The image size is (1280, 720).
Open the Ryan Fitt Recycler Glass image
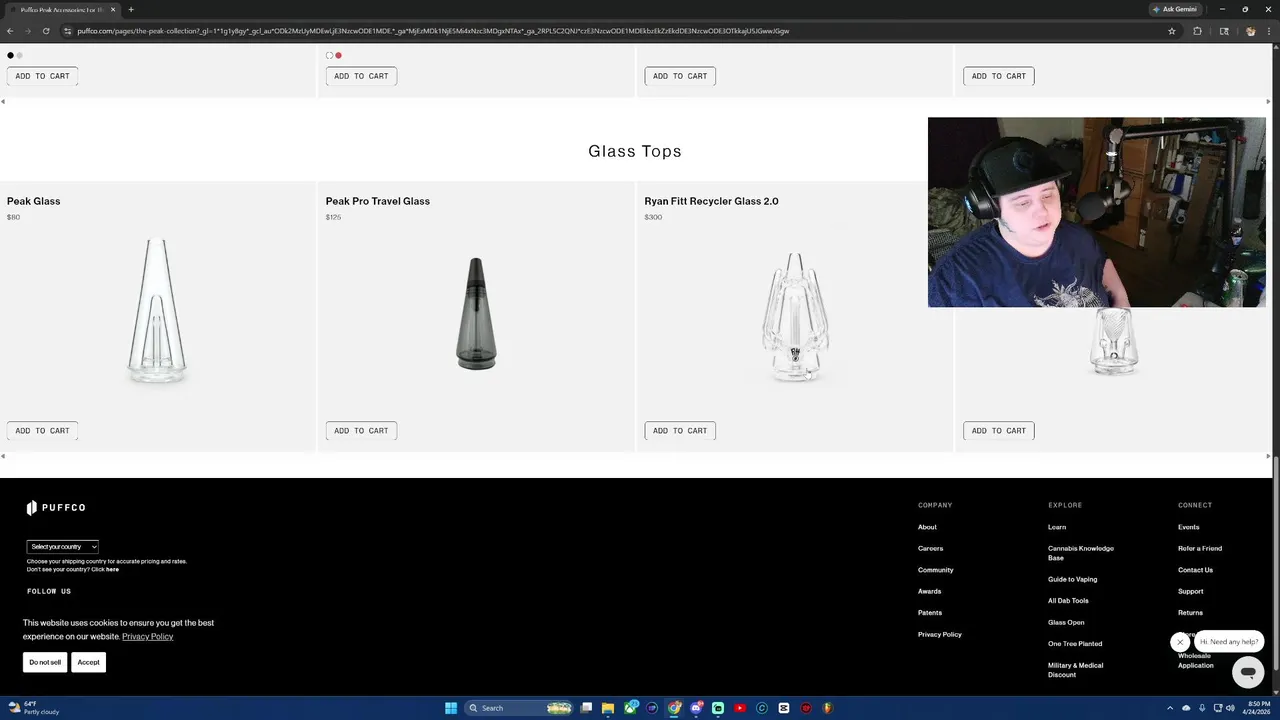coord(795,317)
